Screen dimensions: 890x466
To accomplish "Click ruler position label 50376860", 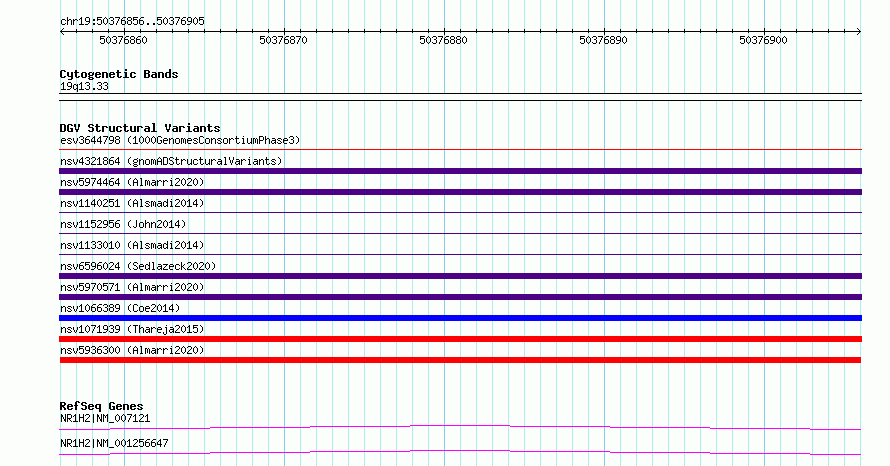I will coord(123,40).
